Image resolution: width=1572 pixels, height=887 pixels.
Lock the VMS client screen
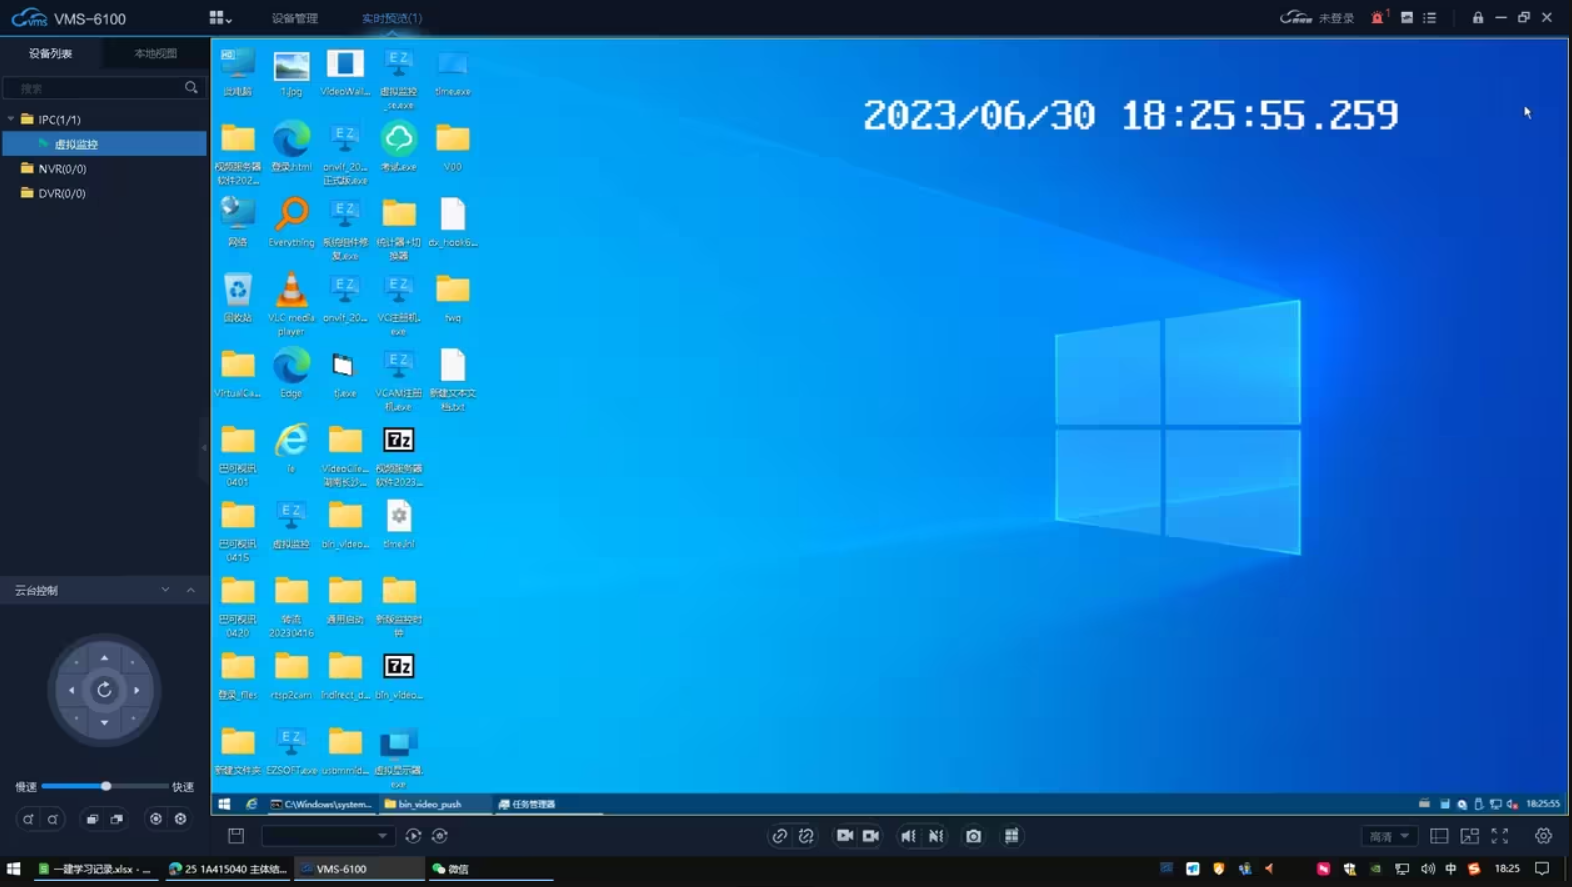pos(1477,18)
